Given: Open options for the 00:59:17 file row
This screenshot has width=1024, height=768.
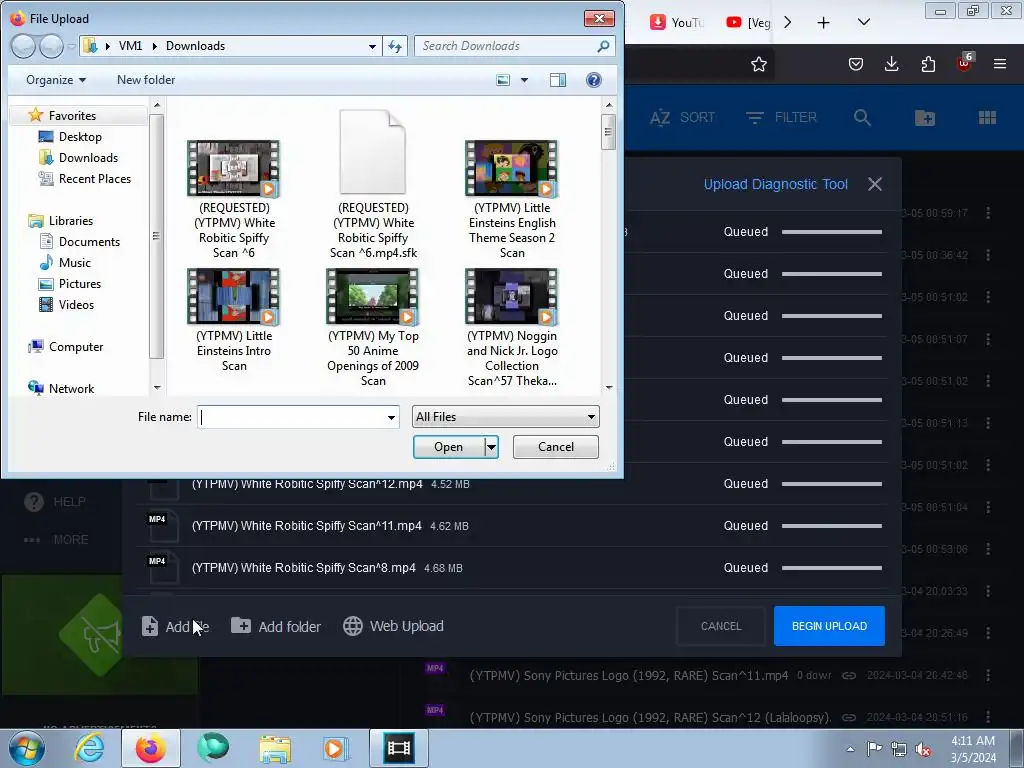Looking at the screenshot, I should pos(988,213).
